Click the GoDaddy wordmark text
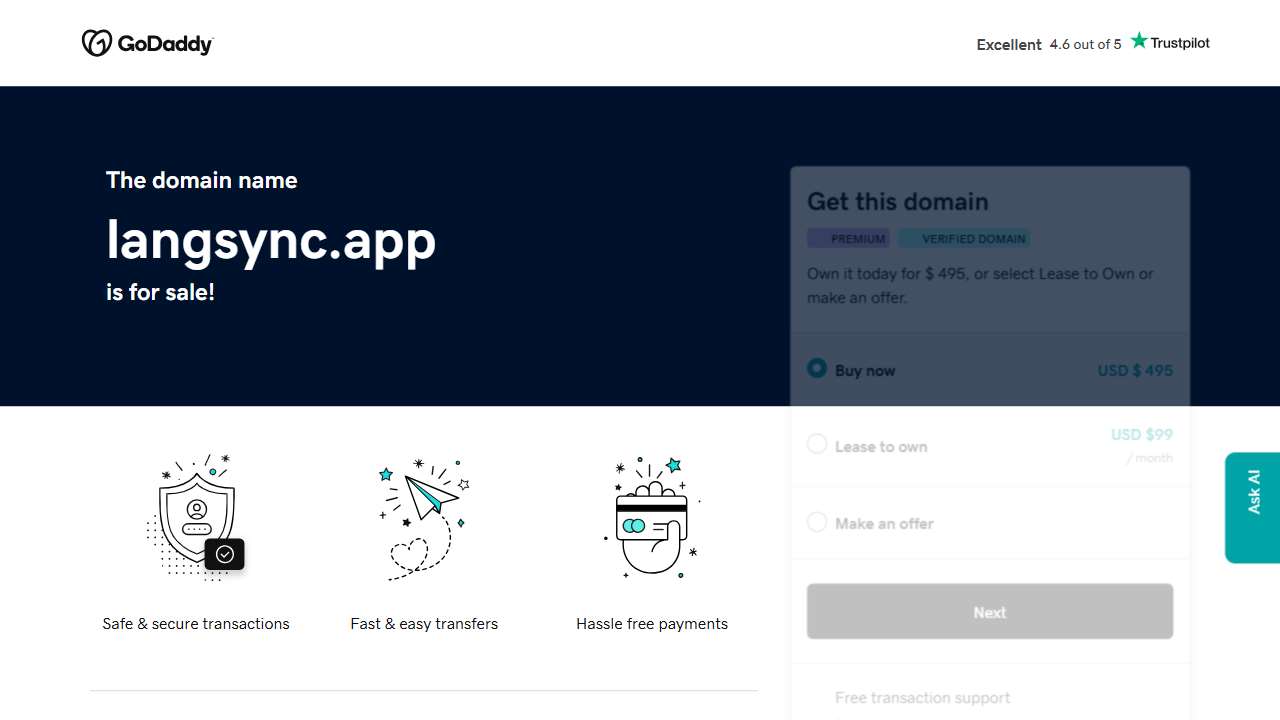Screen dimensions: 1280x720 coord(165,44)
